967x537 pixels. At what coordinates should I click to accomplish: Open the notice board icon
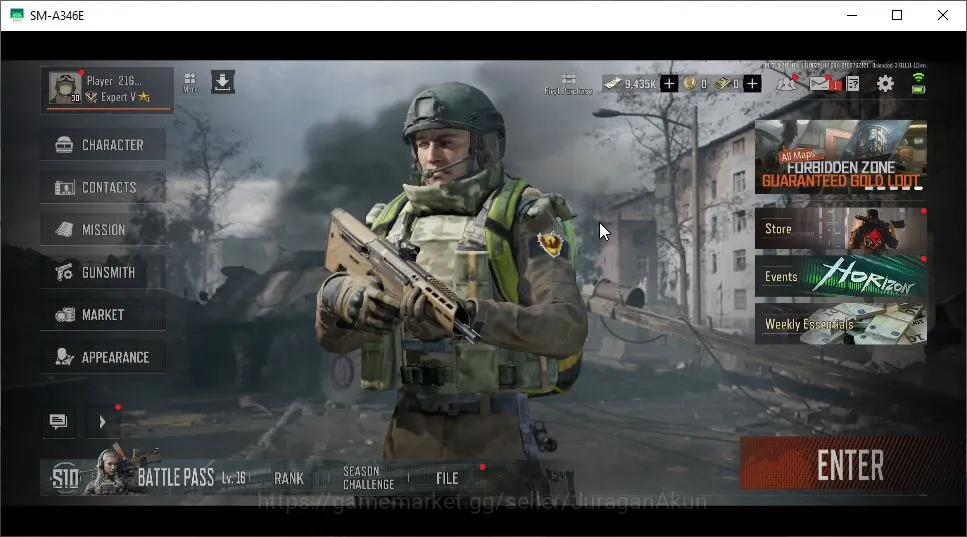coord(853,83)
